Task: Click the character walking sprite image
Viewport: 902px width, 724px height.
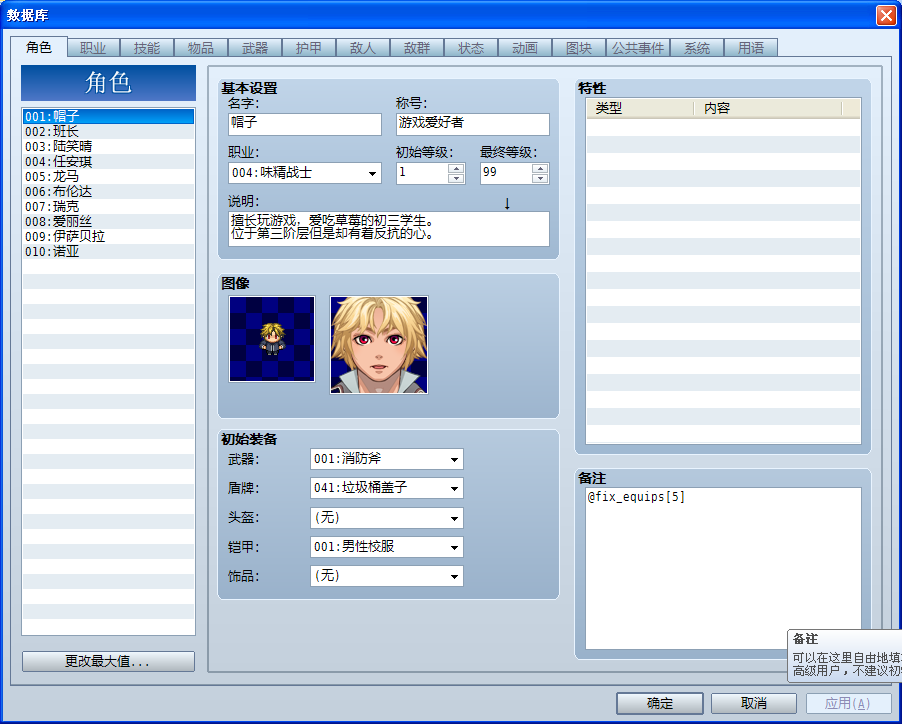Action: tap(272, 339)
